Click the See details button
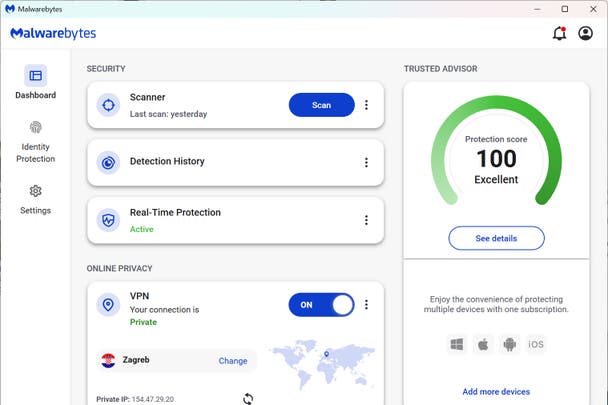The height and width of the screenshot is (405, 608). 496,238
